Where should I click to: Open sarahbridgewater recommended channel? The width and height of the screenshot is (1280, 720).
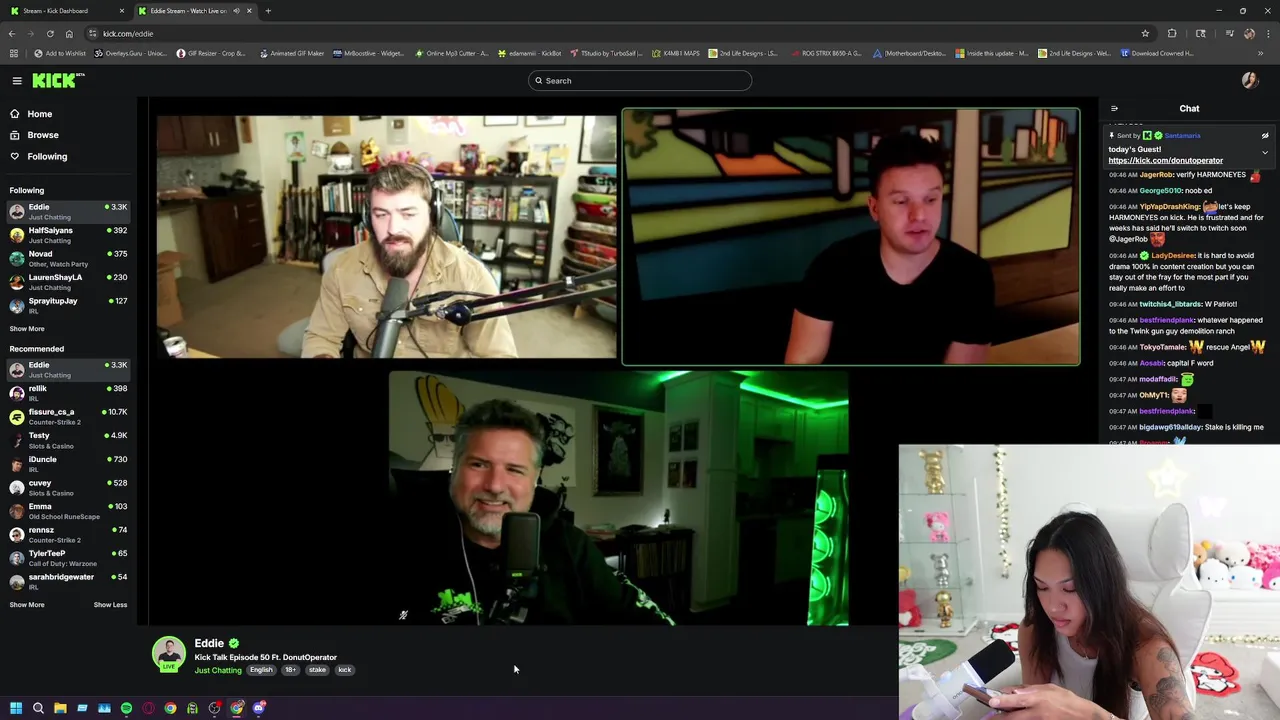tap(68, 581)
